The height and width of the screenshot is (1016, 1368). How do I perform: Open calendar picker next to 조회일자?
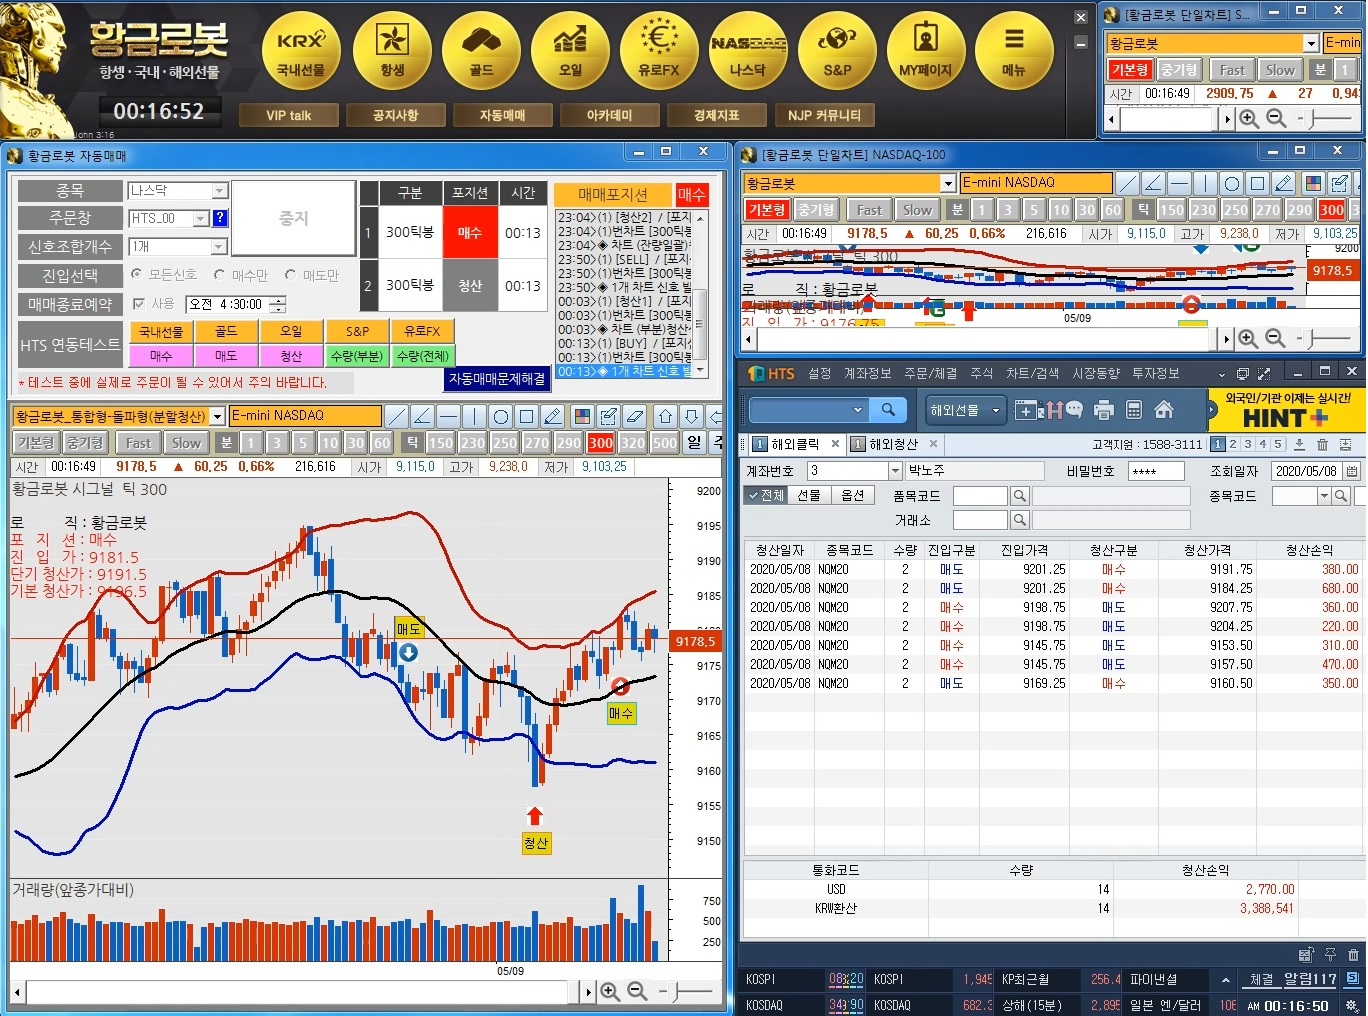(1352, 471)
